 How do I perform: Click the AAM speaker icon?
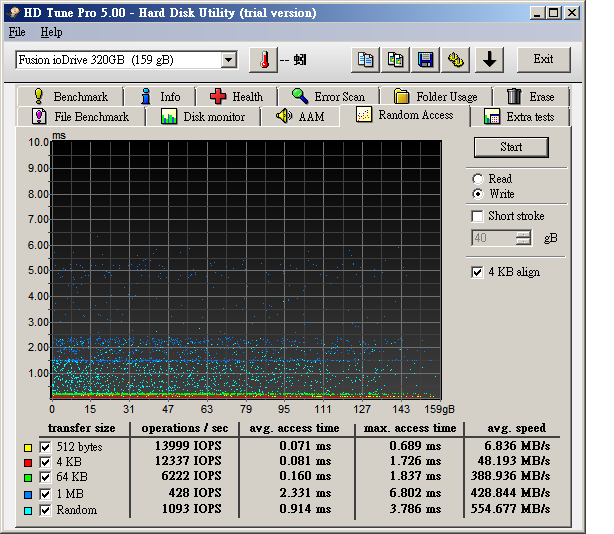284,116
